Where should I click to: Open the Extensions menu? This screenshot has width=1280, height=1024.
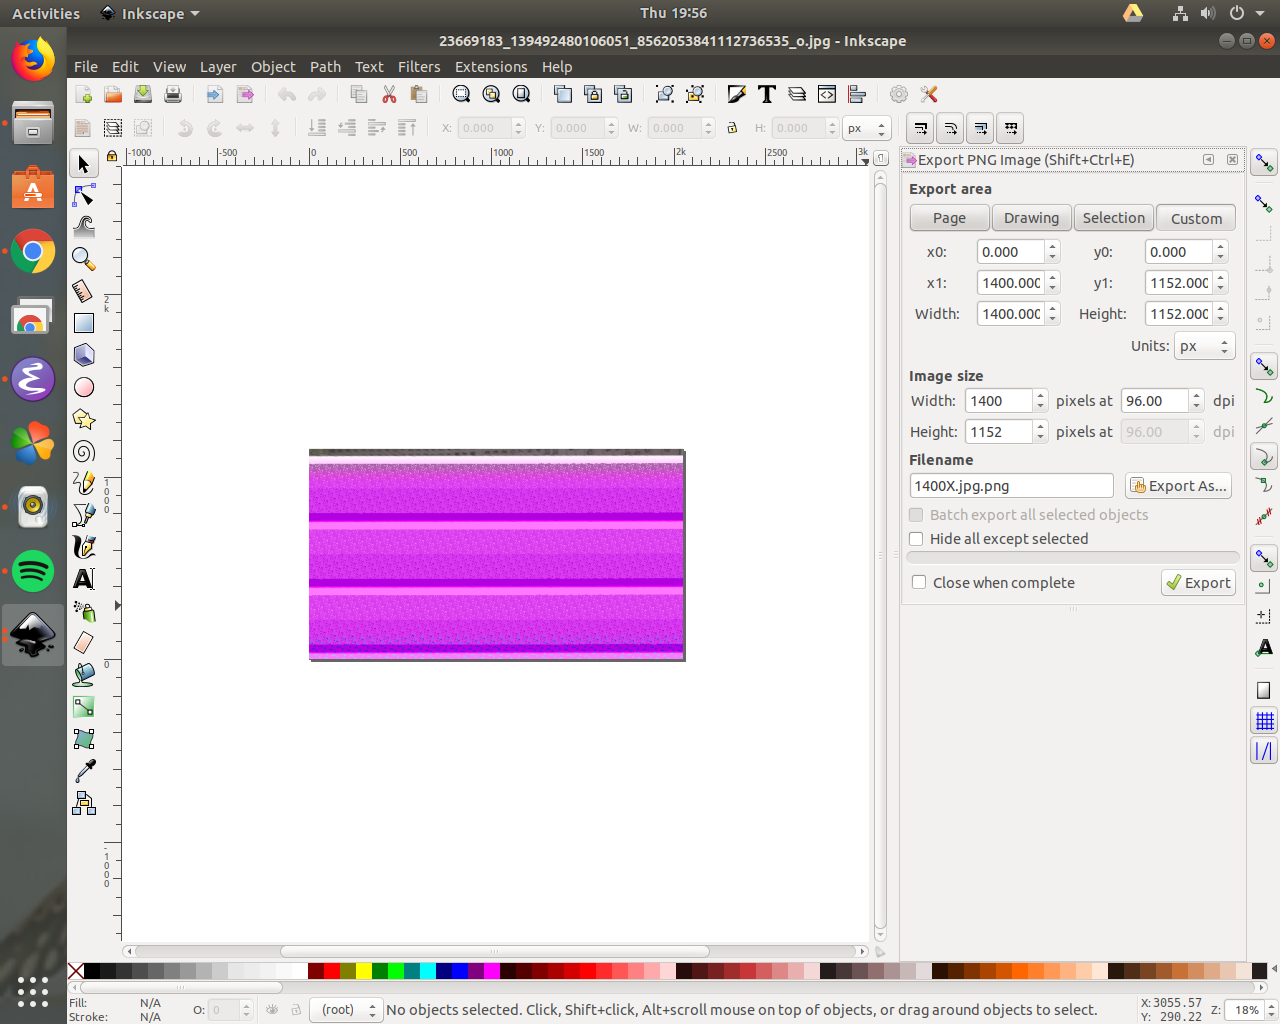[x=490, y=67]
